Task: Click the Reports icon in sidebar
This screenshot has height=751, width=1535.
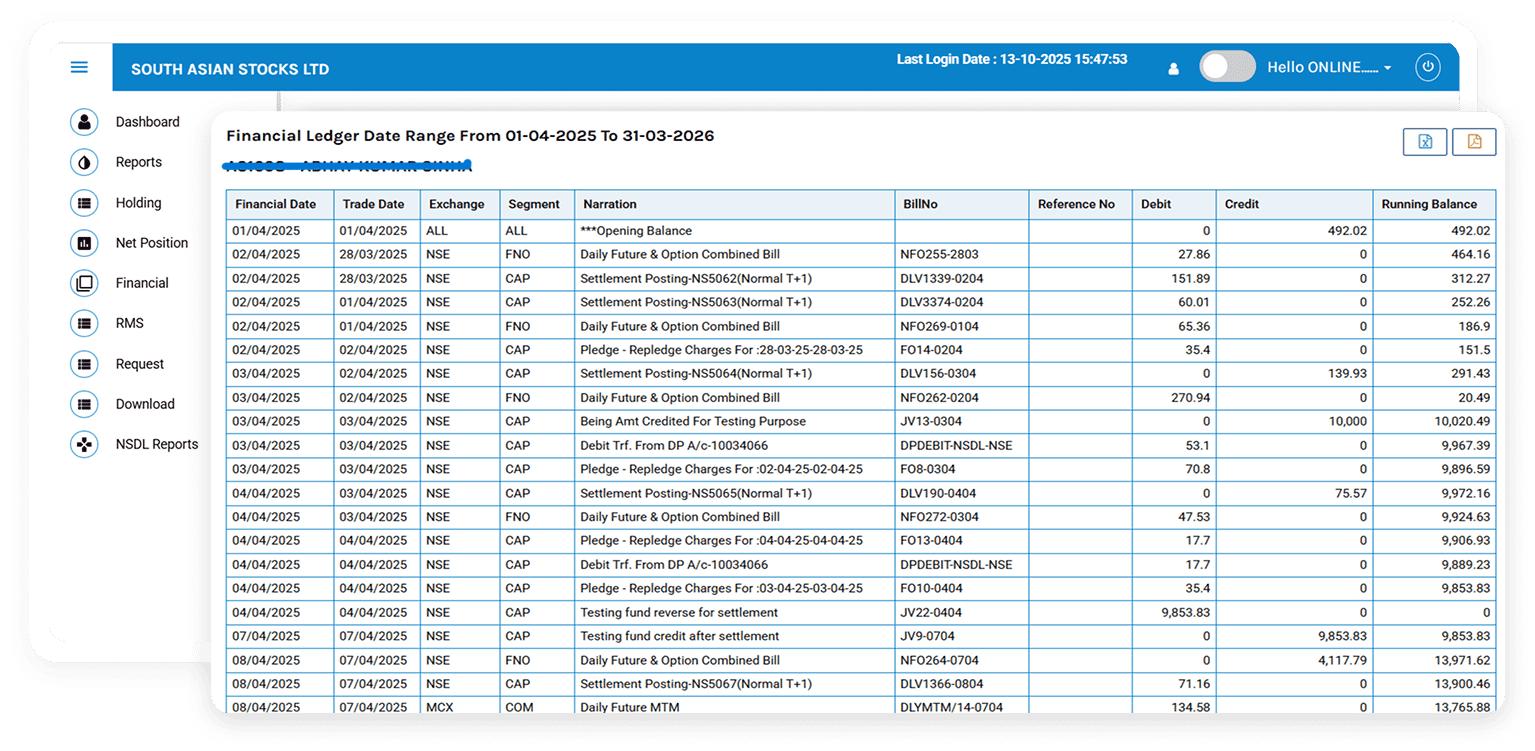Action: 84,162
